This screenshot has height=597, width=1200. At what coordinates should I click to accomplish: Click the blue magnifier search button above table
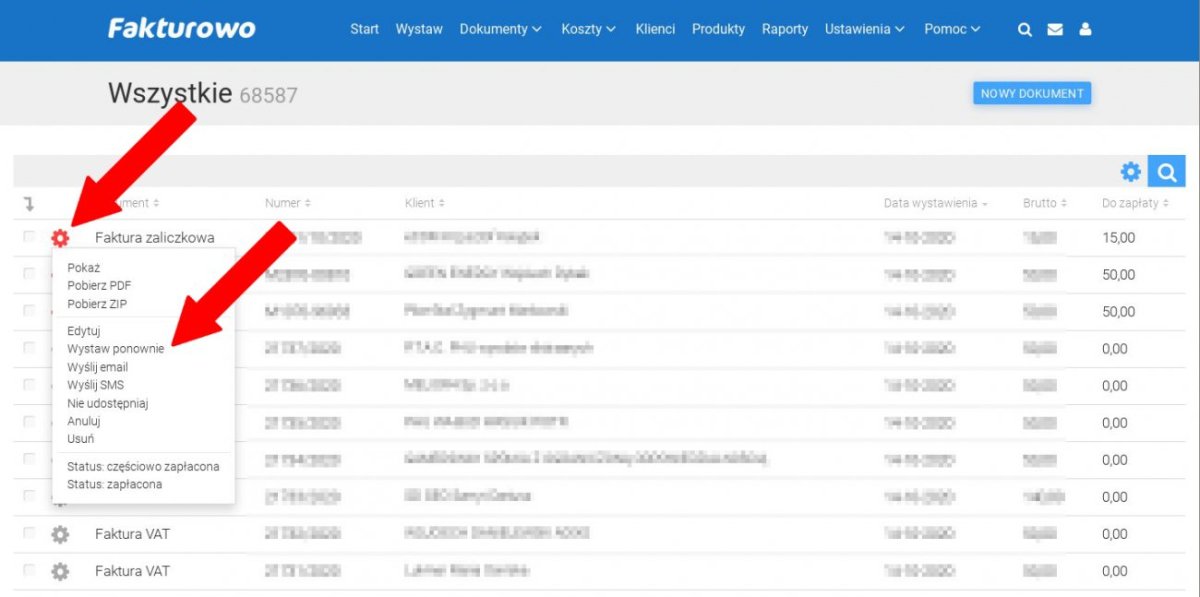tap(1166, 172)
